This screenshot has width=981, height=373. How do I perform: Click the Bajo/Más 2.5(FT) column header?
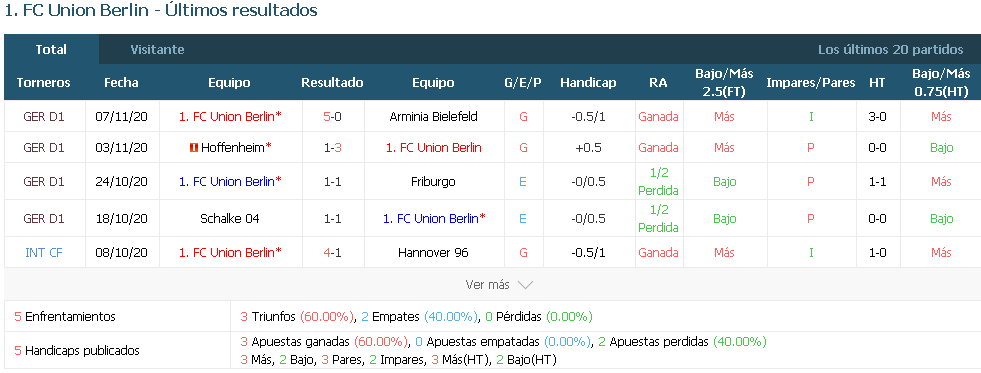(x=724, y=83)
